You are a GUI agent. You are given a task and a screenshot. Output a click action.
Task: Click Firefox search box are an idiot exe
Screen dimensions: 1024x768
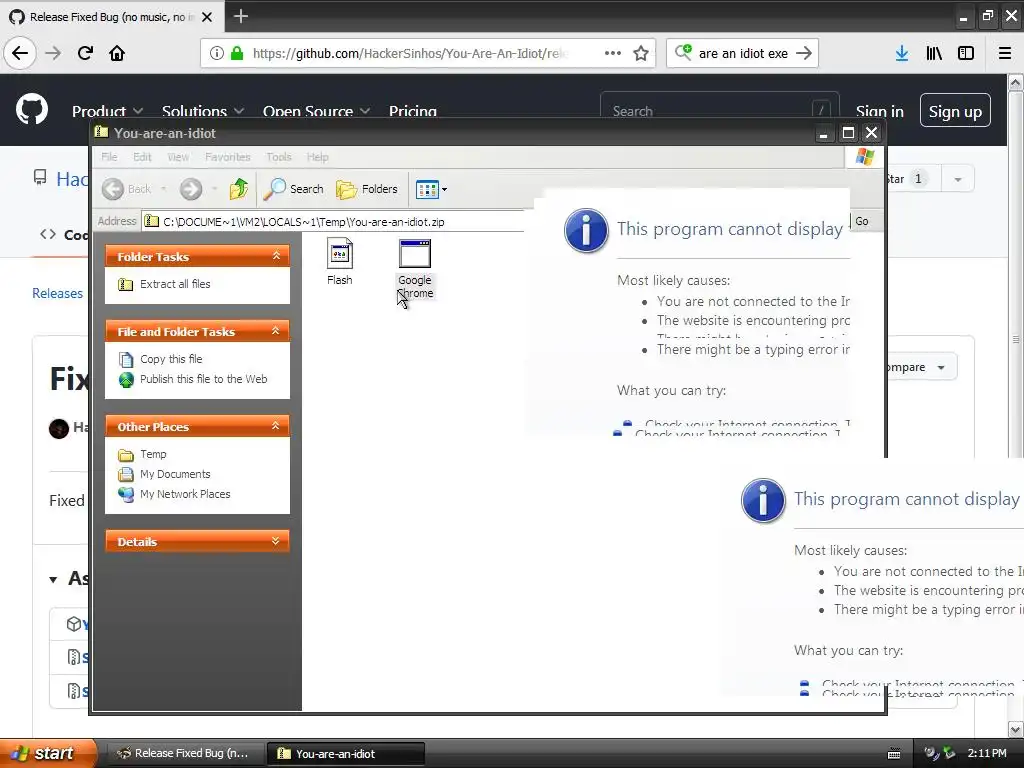(743, 54)
